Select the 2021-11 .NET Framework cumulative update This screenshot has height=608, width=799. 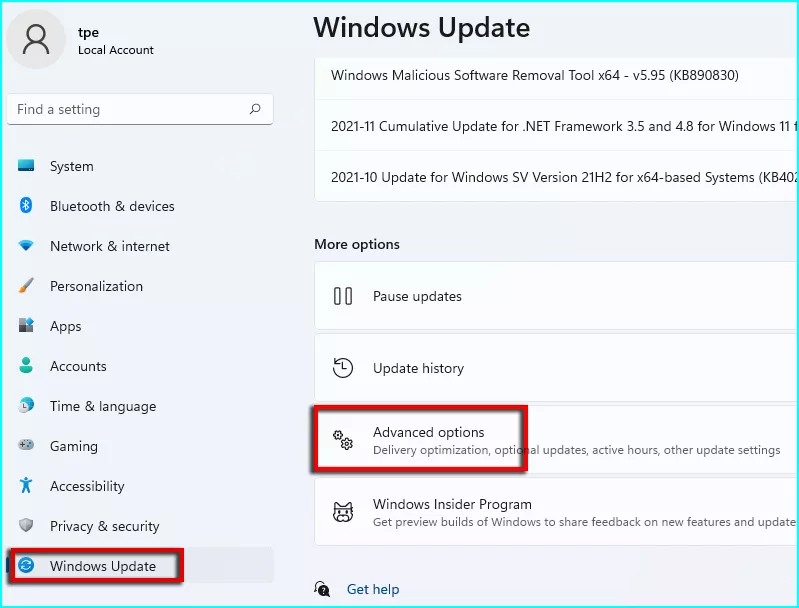[x=556, y=126]
